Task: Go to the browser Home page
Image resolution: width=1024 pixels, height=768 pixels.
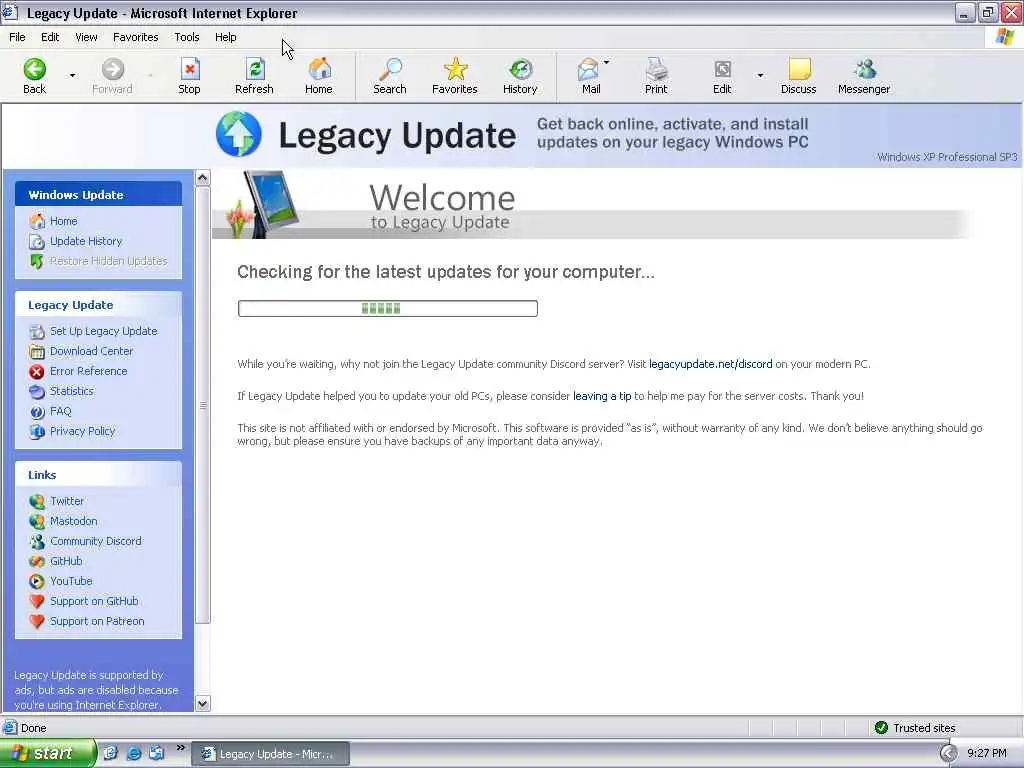Action: click(x=319, y=76)
